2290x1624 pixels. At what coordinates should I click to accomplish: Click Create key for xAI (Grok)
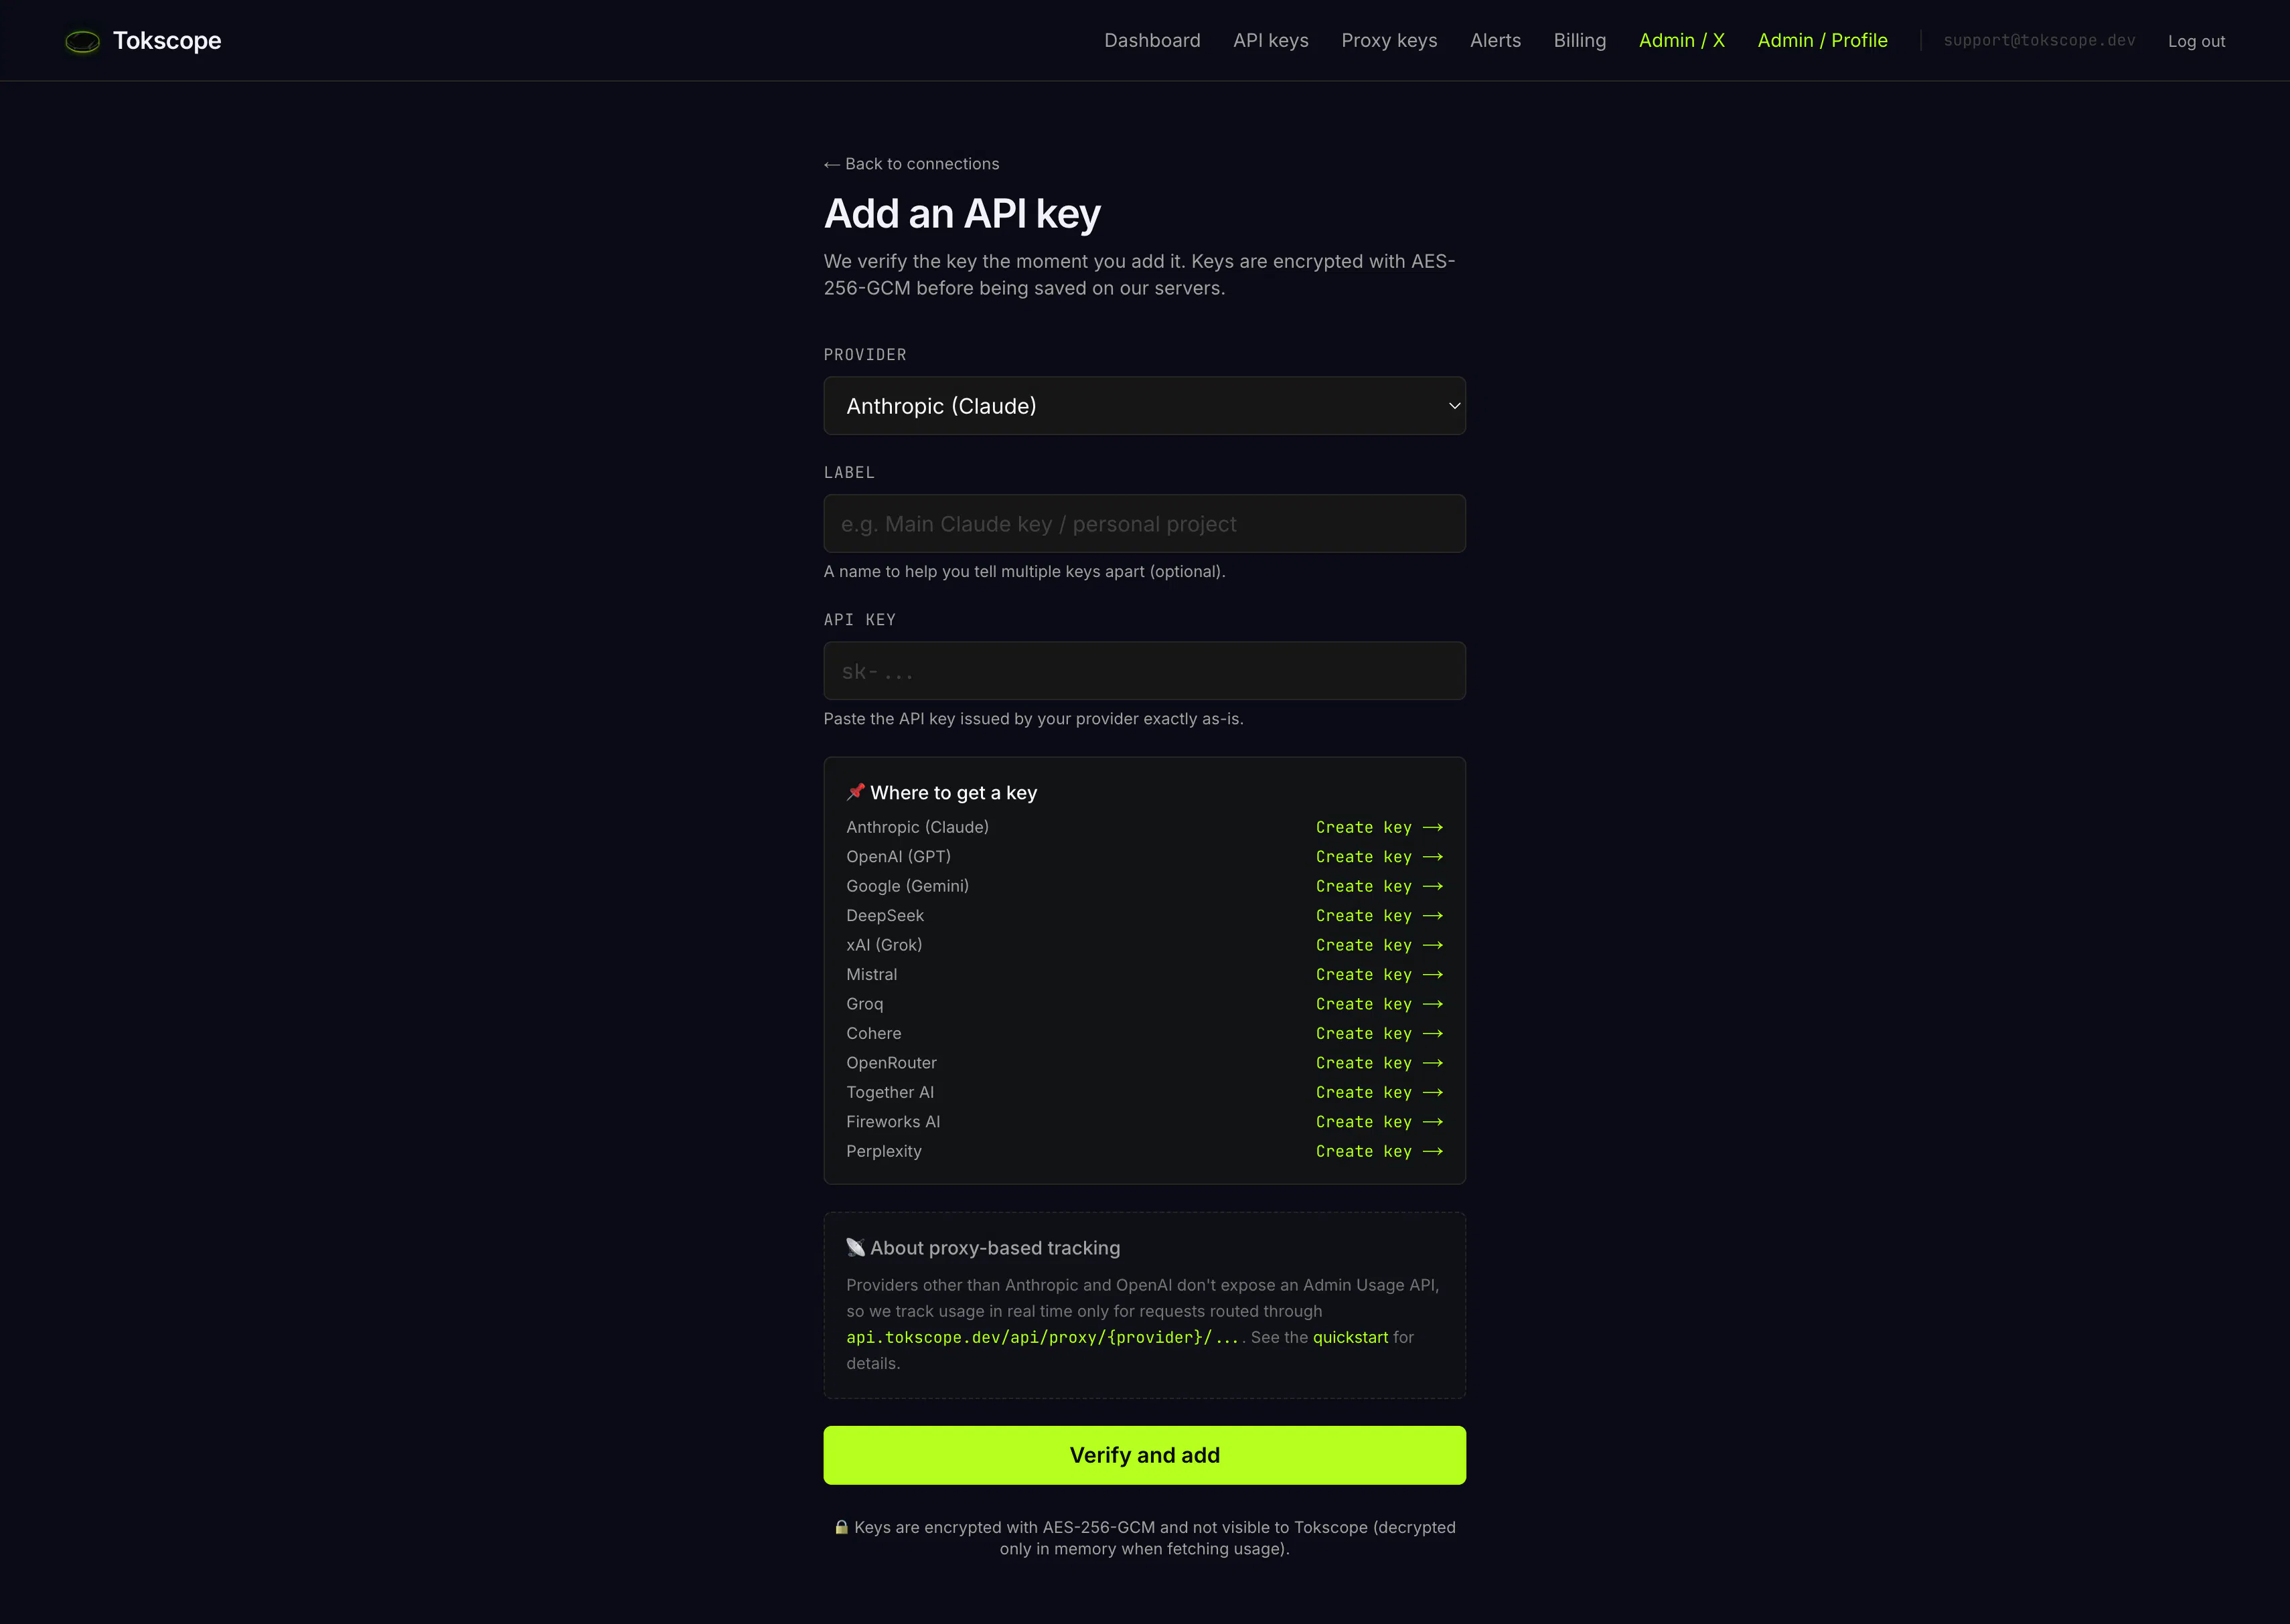tap(1379, 945)
